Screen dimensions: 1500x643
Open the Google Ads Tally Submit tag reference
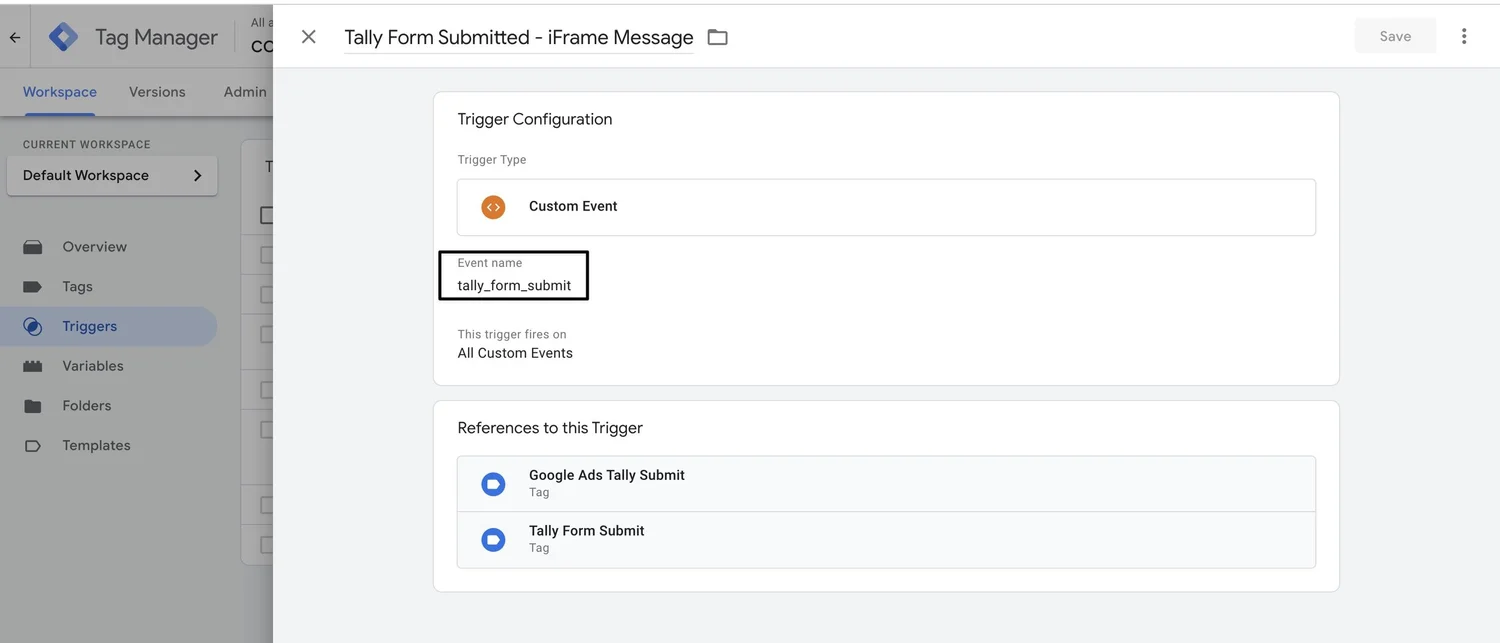click(886, 482)
